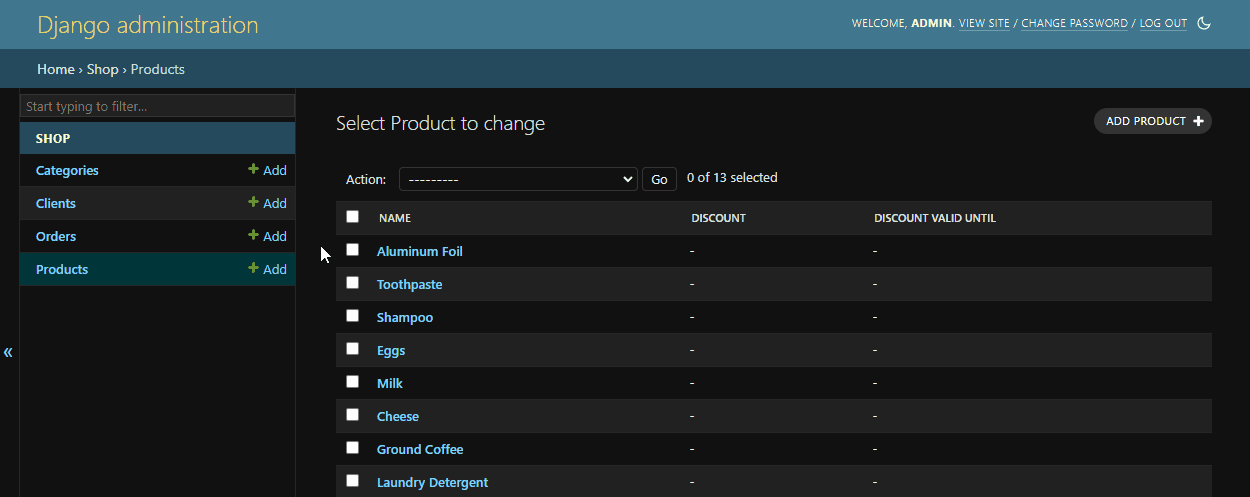This screenshot has height=497, width=1250.
Task: Open the Shampoo product
Action: point(405,317)
